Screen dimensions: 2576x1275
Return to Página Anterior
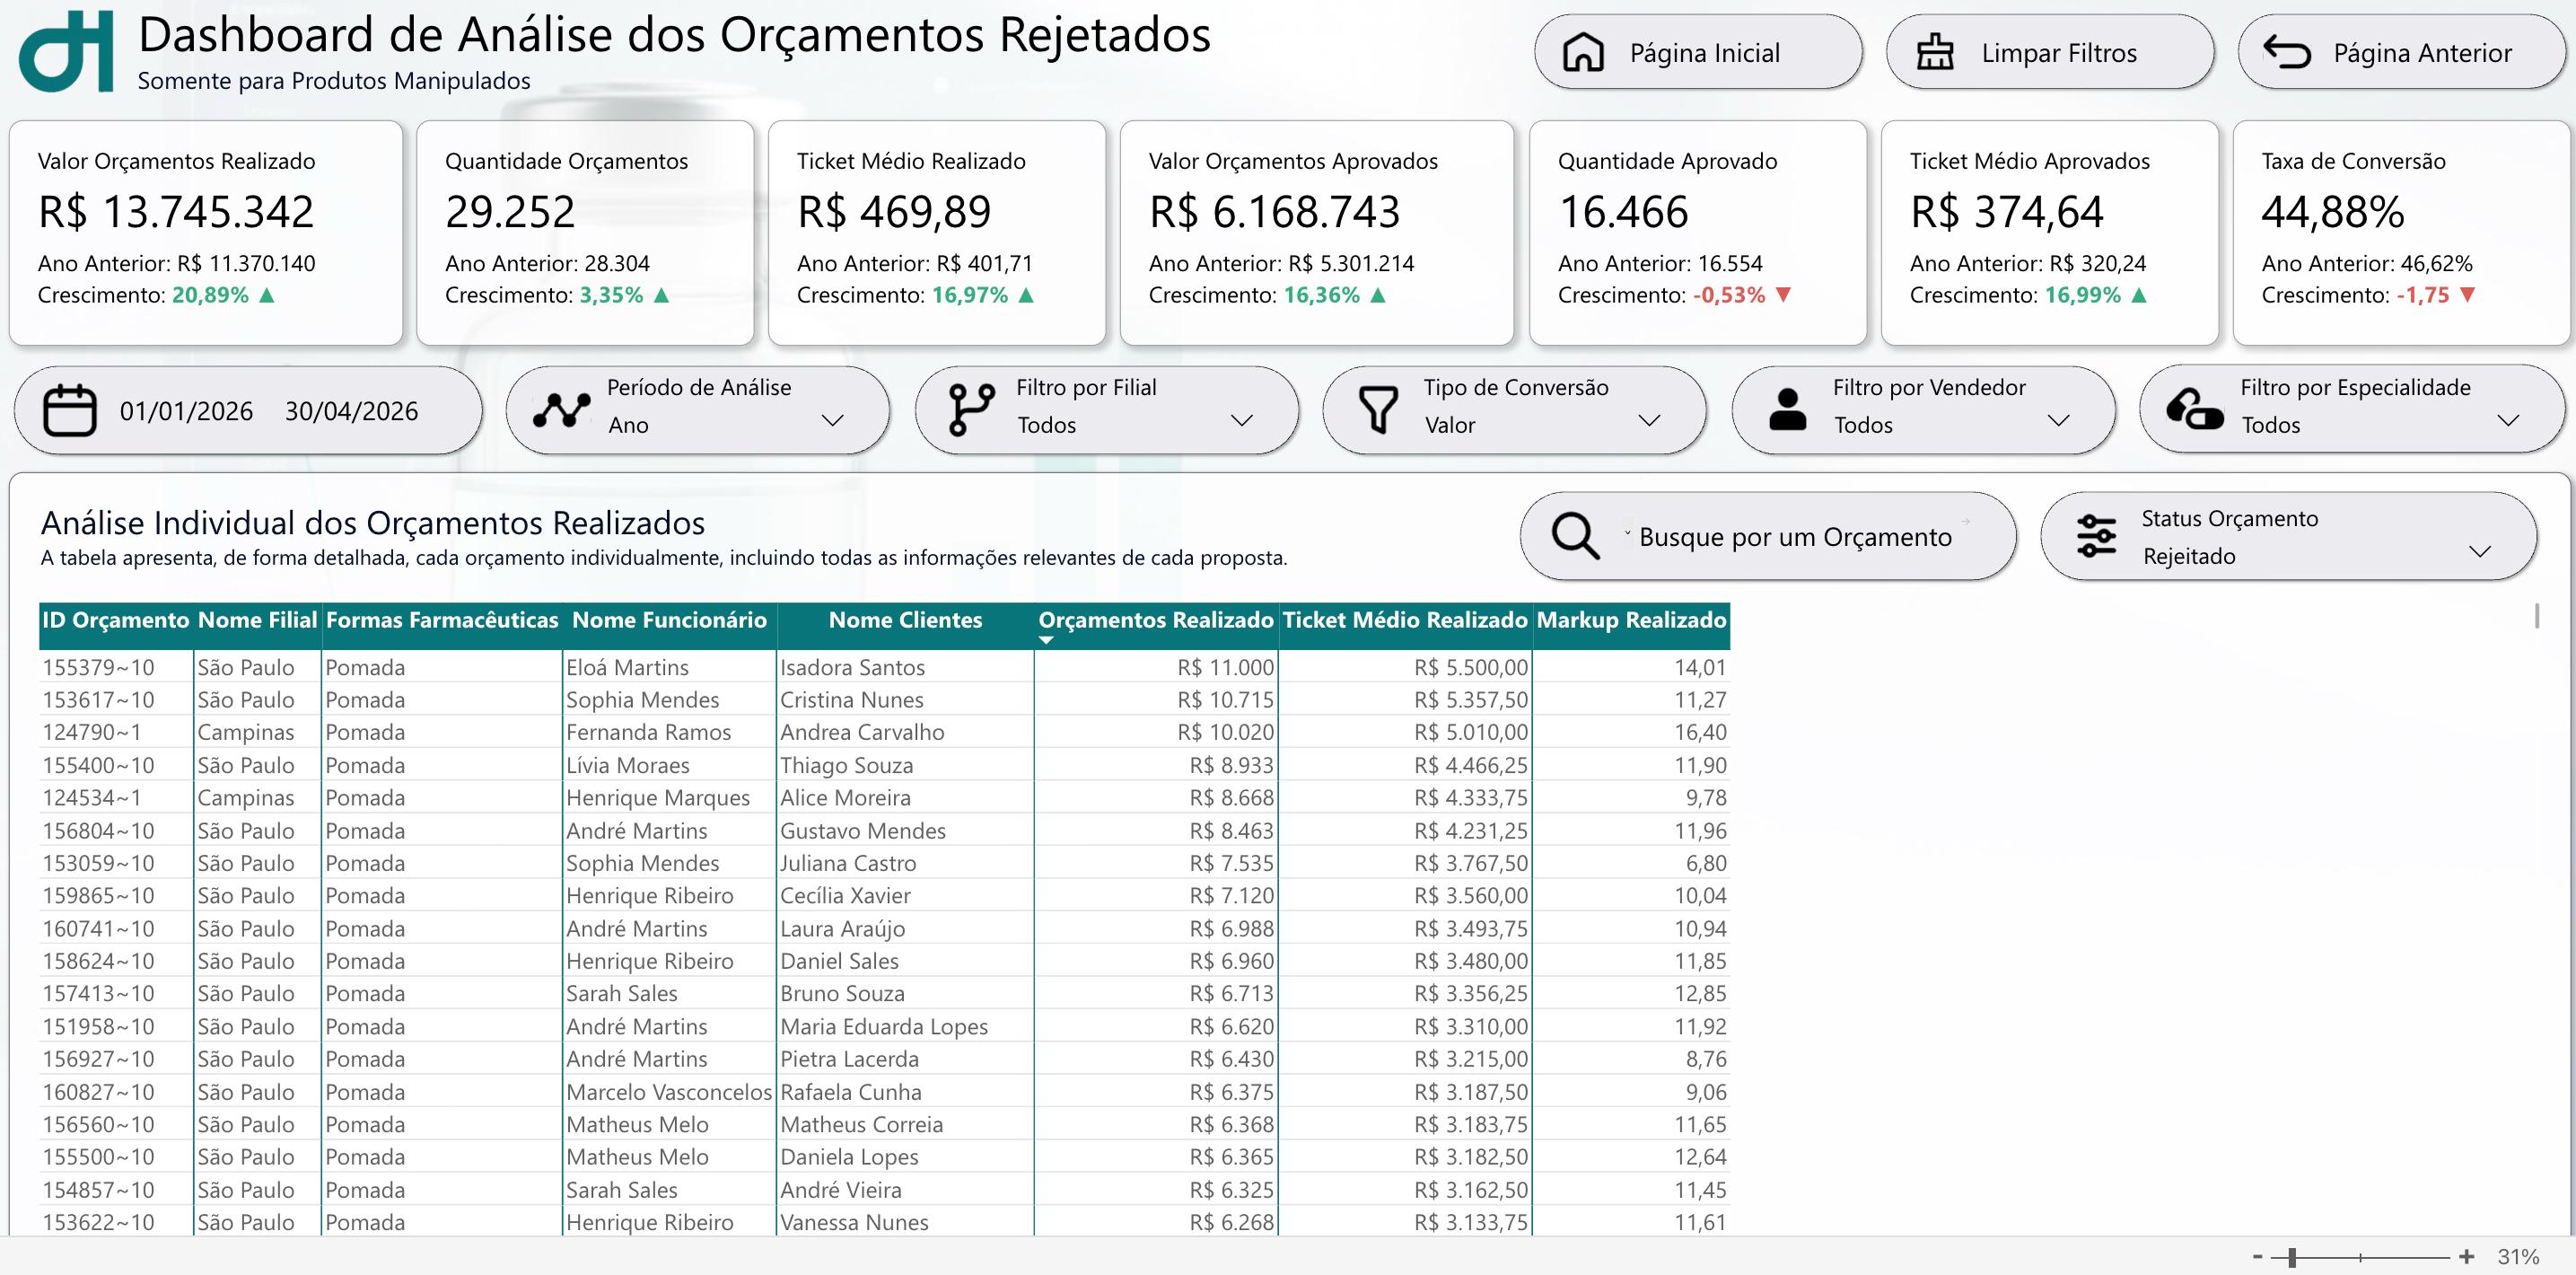coord(2402,52)
